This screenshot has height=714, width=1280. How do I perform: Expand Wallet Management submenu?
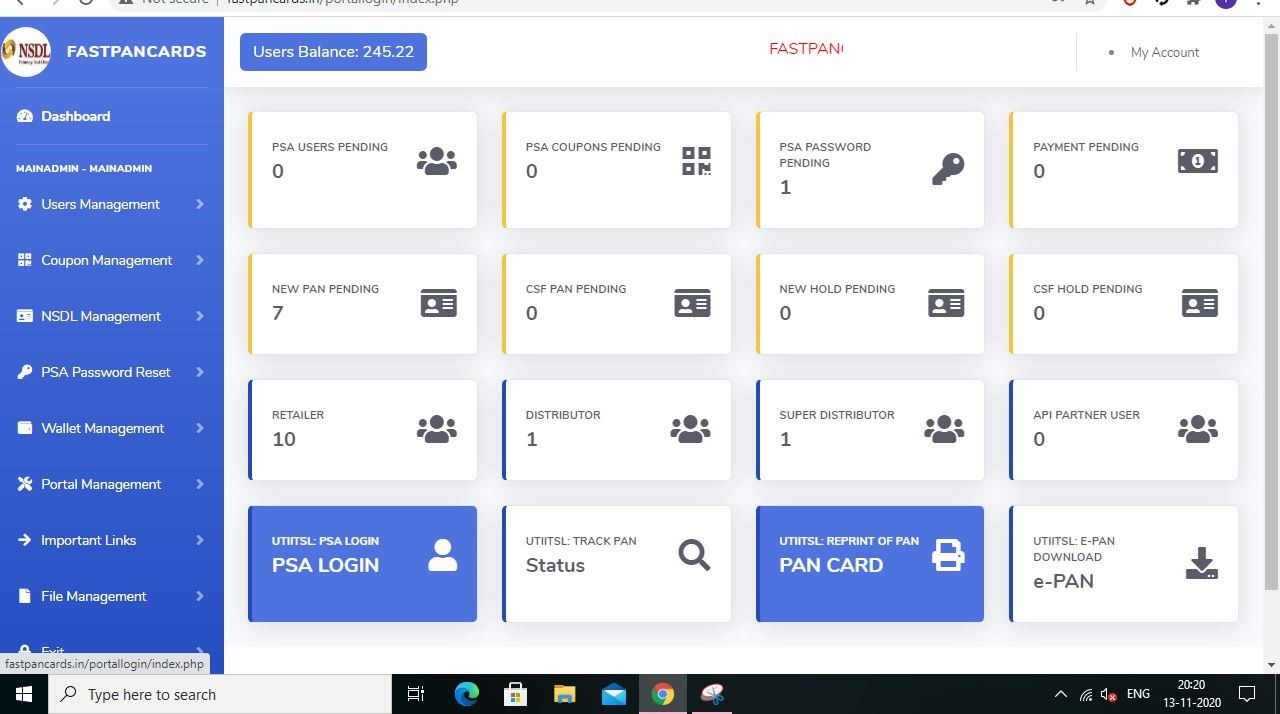coord(102,428)
